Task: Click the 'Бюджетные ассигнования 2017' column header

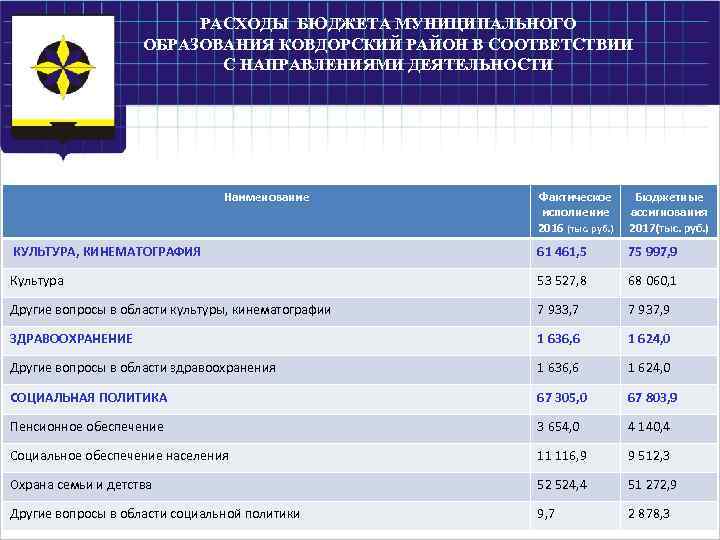Action: pos(669,212)
